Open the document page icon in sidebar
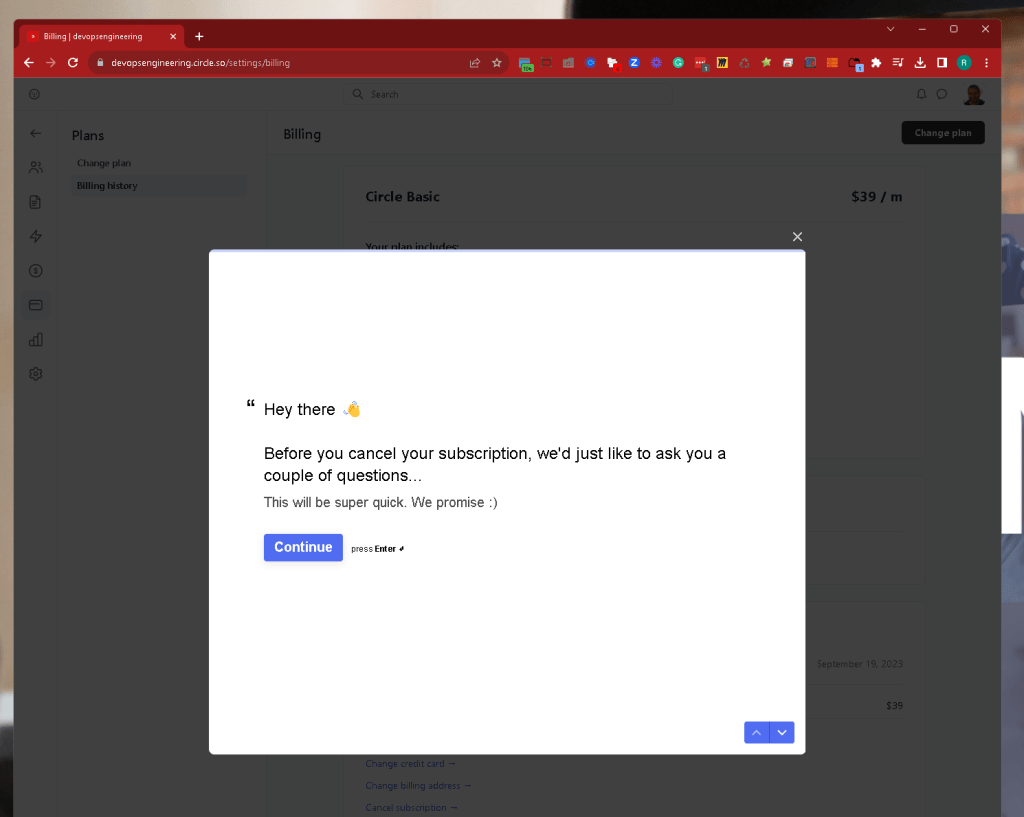1024x817 pixels. coord(36,202)
